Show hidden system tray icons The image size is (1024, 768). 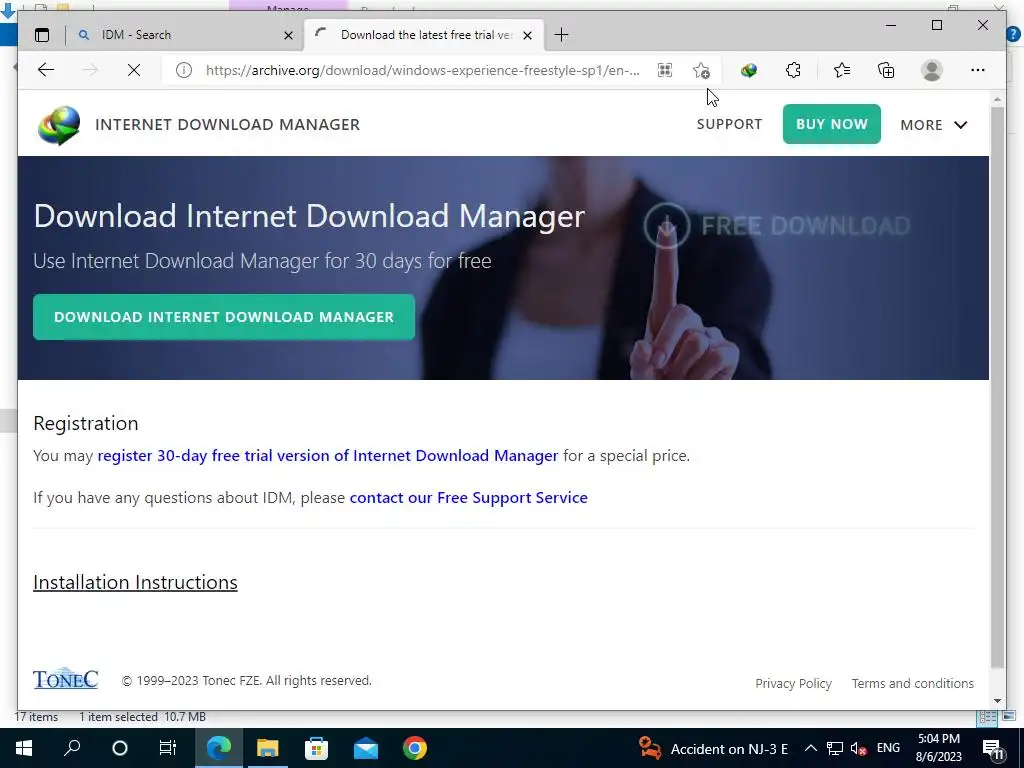[x=810, y=748]
